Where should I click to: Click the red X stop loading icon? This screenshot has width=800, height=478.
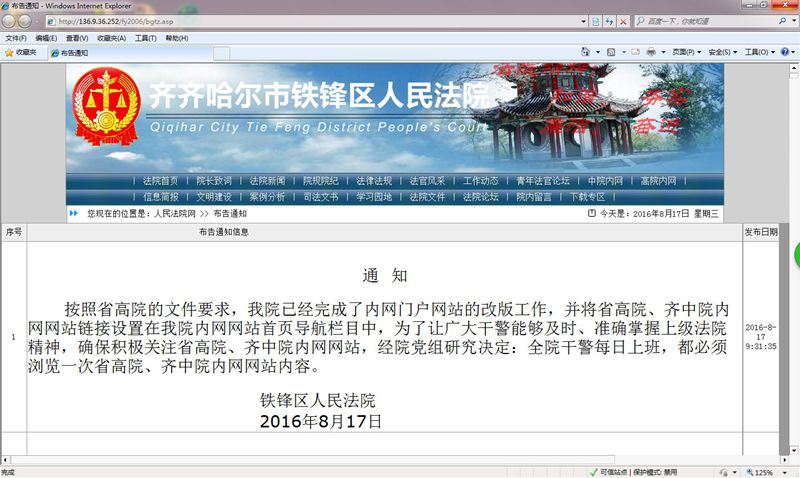tap(623, 21)
